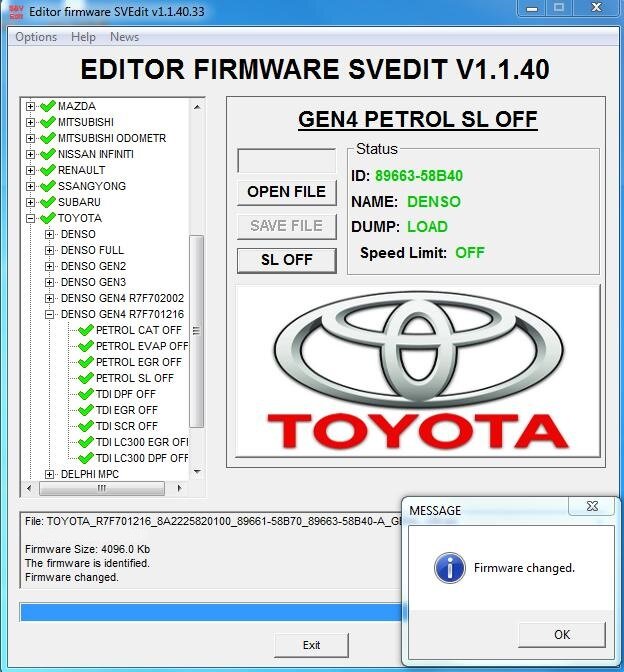This screenshot has height=672, width=624.
Task: Open the Options menu
Action: click(x=36, y=37)
